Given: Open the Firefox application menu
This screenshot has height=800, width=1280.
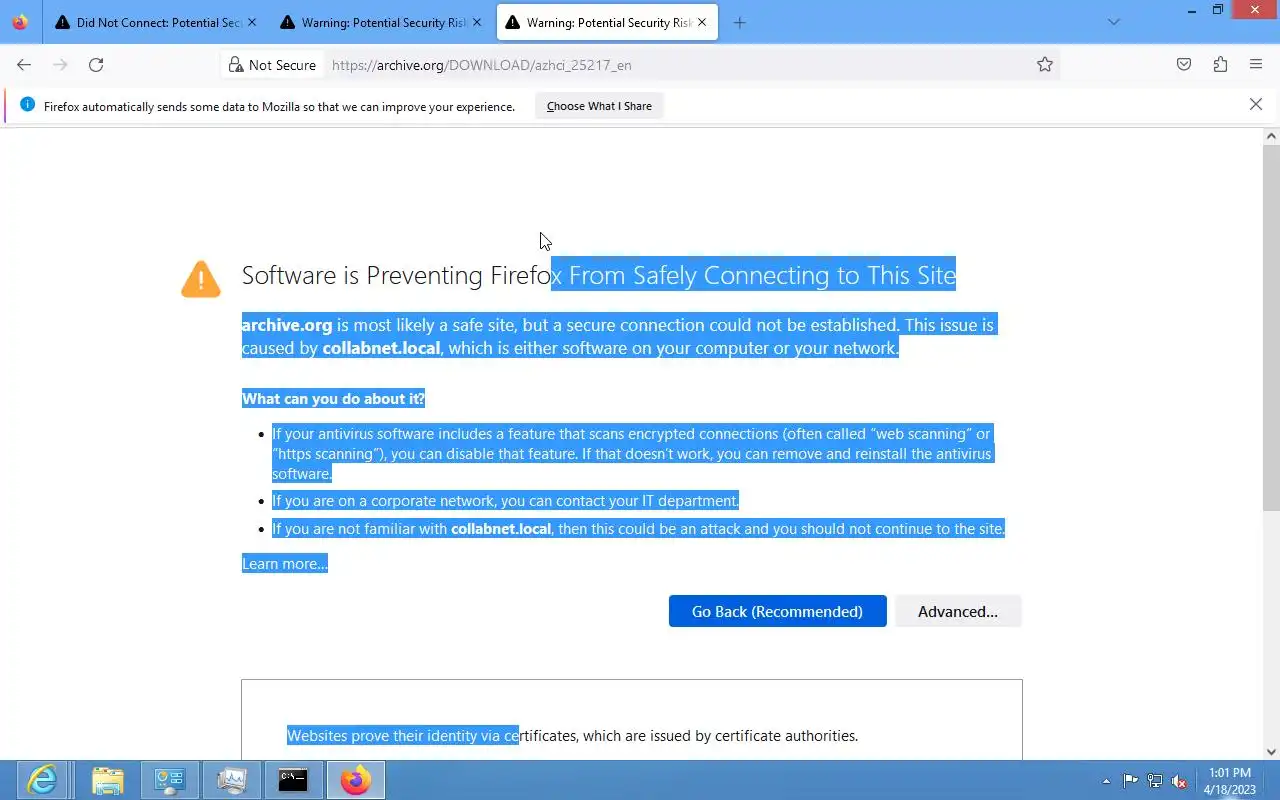Looking at the screenshot, I should point(1256,65).
